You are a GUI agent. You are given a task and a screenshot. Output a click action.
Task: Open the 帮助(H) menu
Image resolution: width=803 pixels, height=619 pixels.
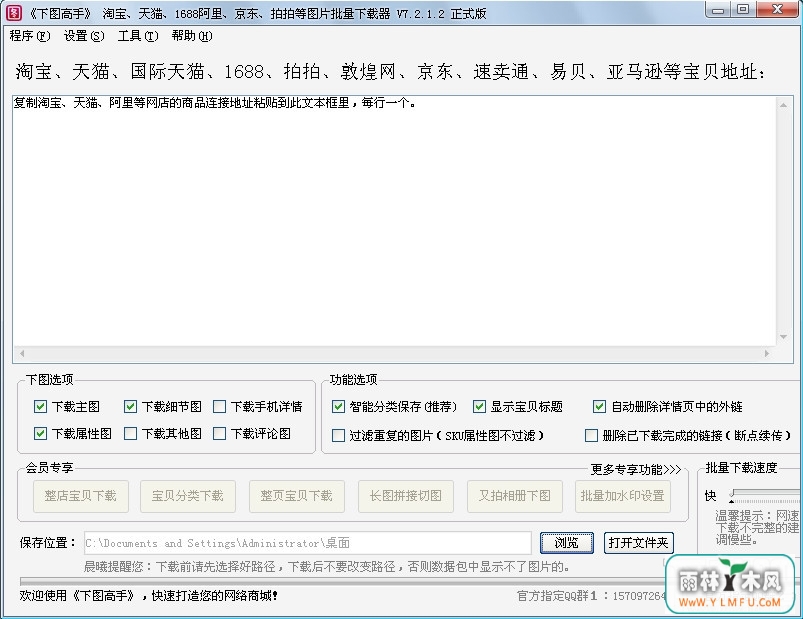point(192,36)
